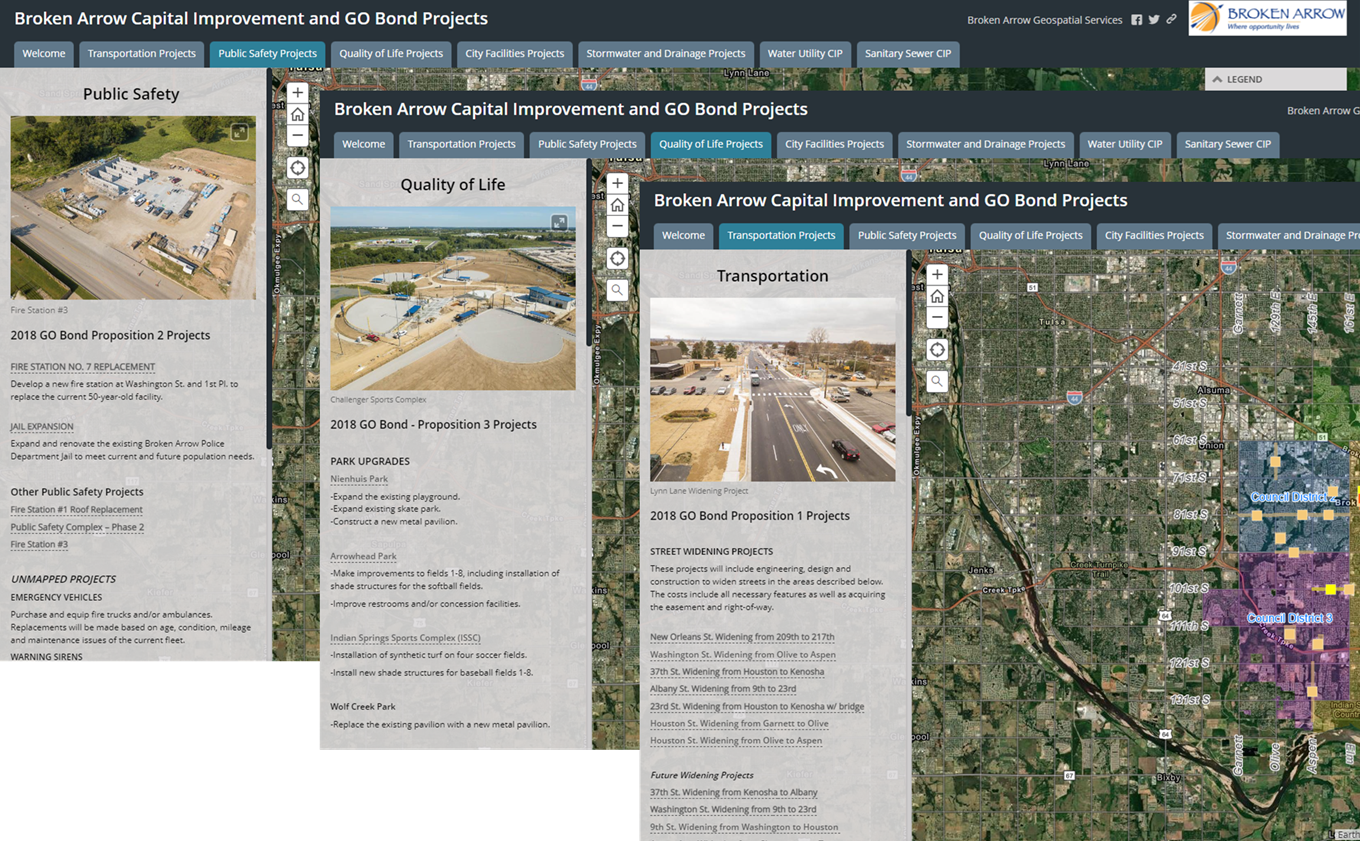Use the locate button on Transportation map
Screen dimensions: 1360x841
point(937,349)
